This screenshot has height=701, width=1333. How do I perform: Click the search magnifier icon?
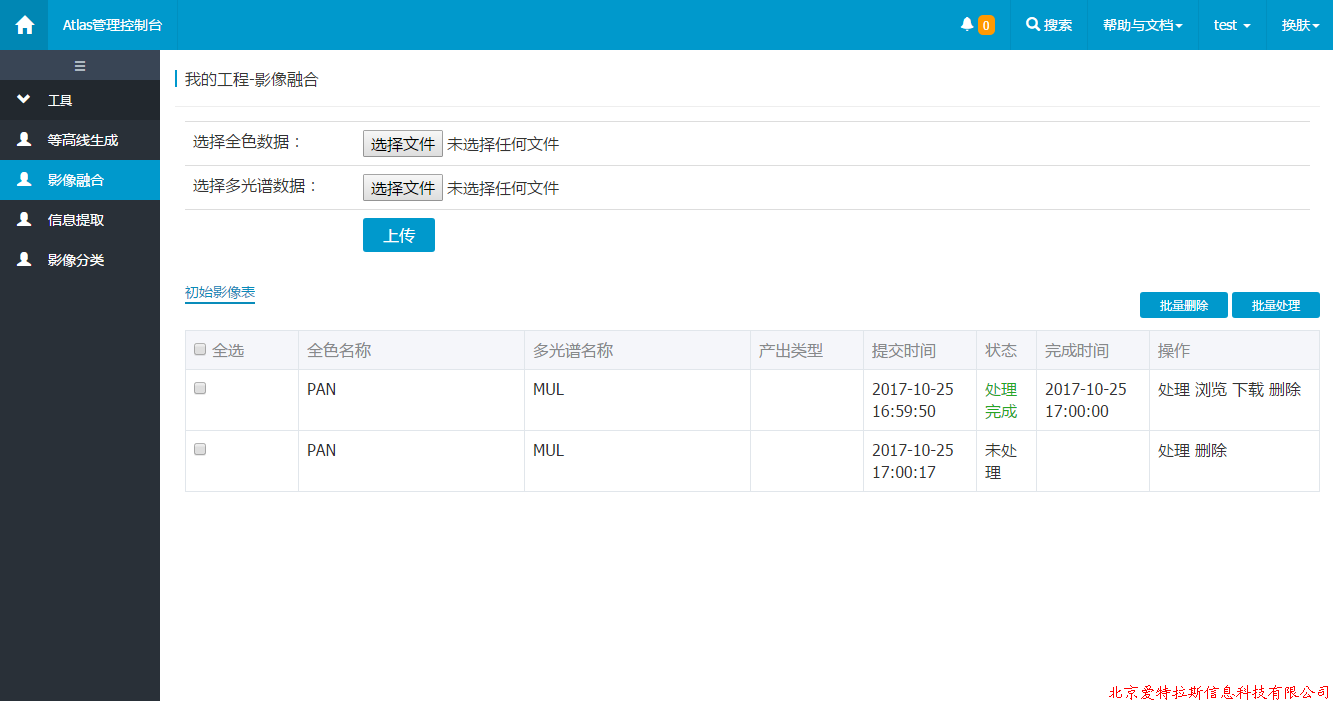(x=1033, y=25)
